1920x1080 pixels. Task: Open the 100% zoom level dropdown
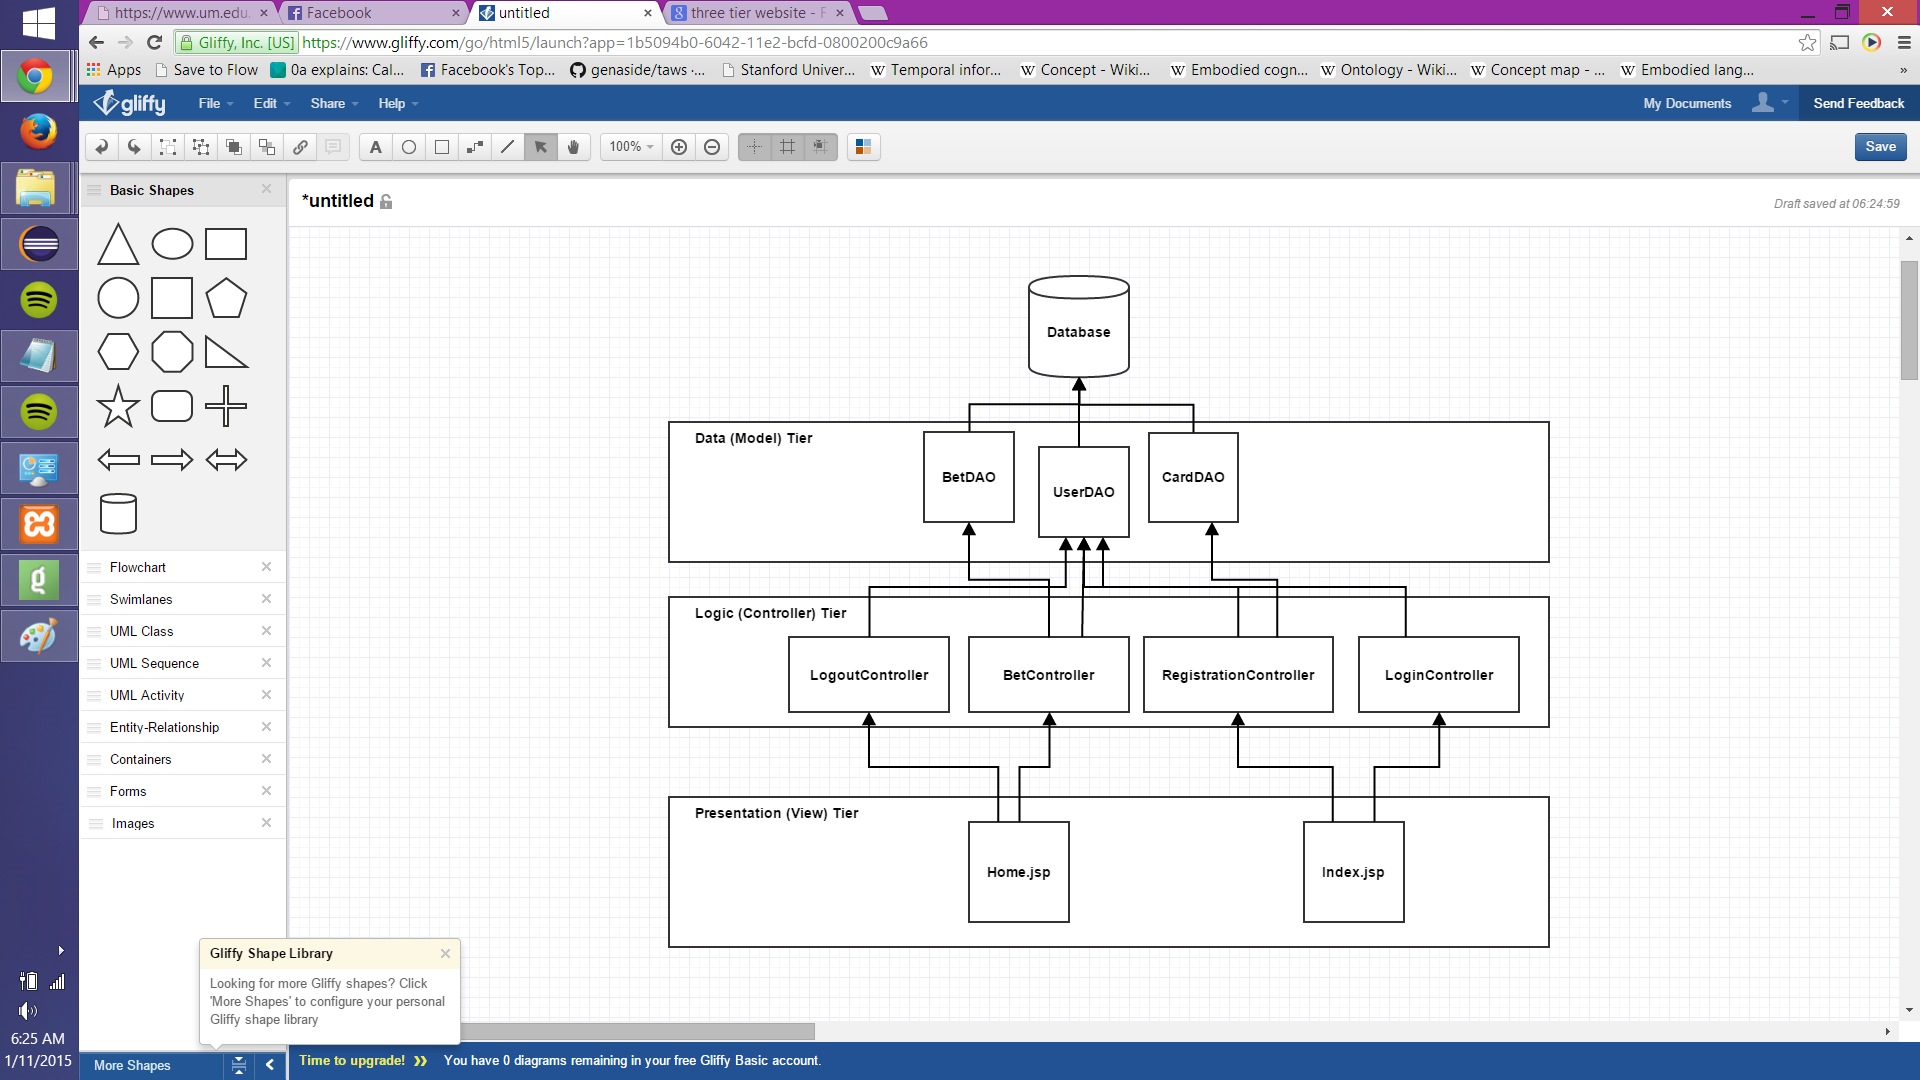point(631,147)
